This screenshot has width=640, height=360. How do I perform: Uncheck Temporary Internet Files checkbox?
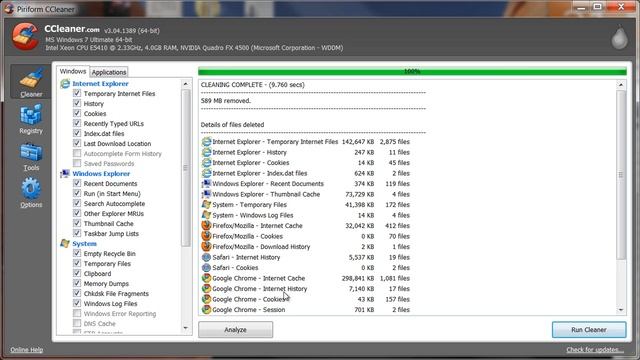(x=77, y=93)
